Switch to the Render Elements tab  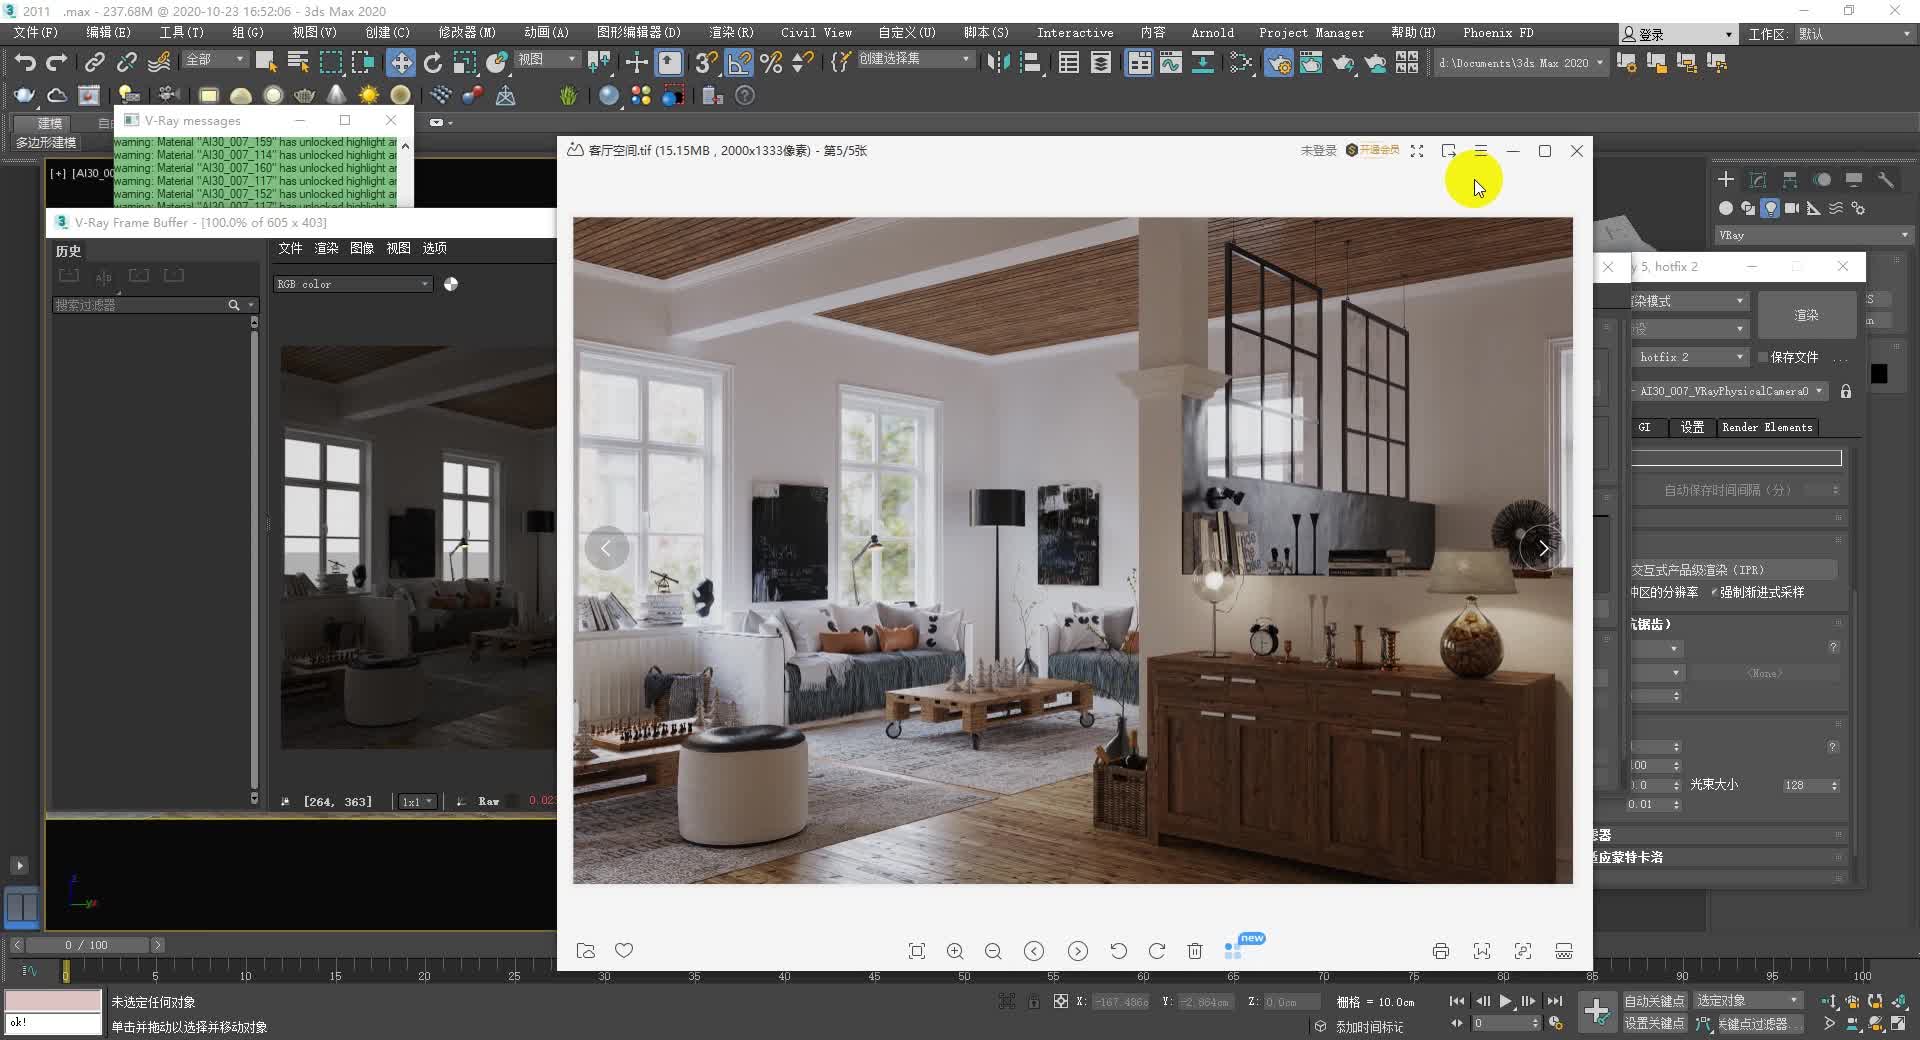point(1766,427)
